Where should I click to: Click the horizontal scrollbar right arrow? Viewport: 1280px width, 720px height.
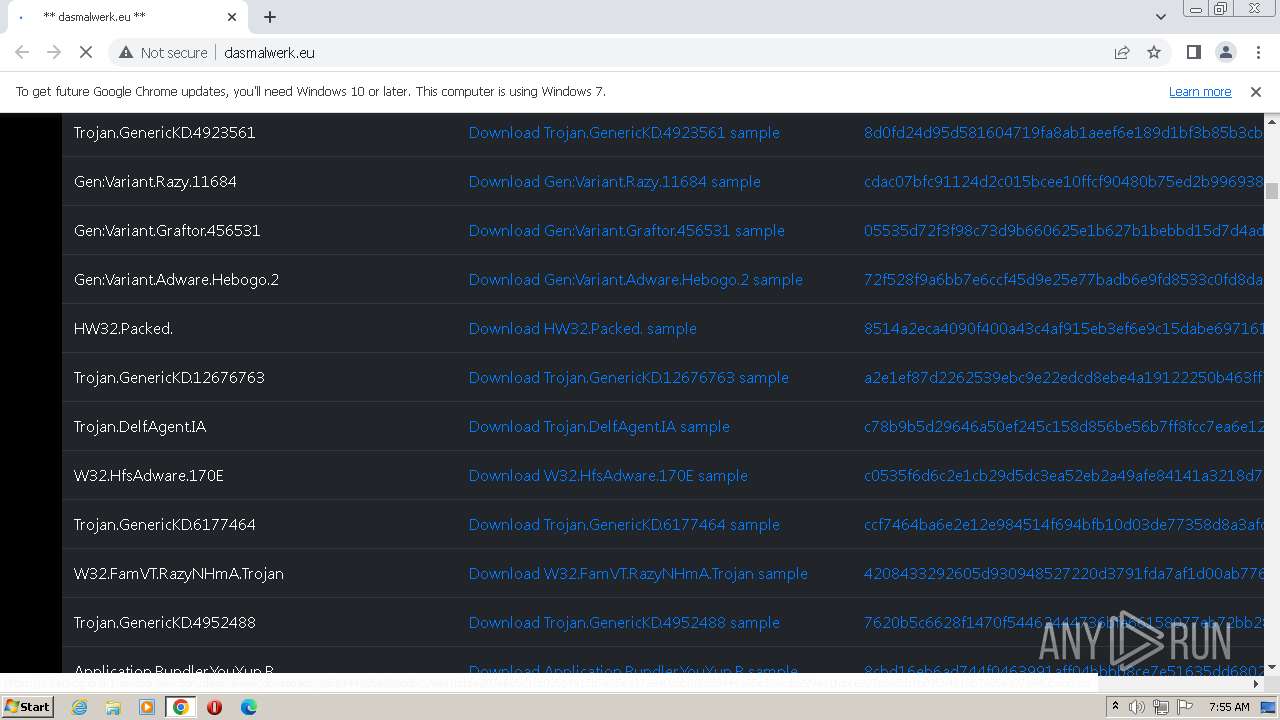pos(1257,684)
